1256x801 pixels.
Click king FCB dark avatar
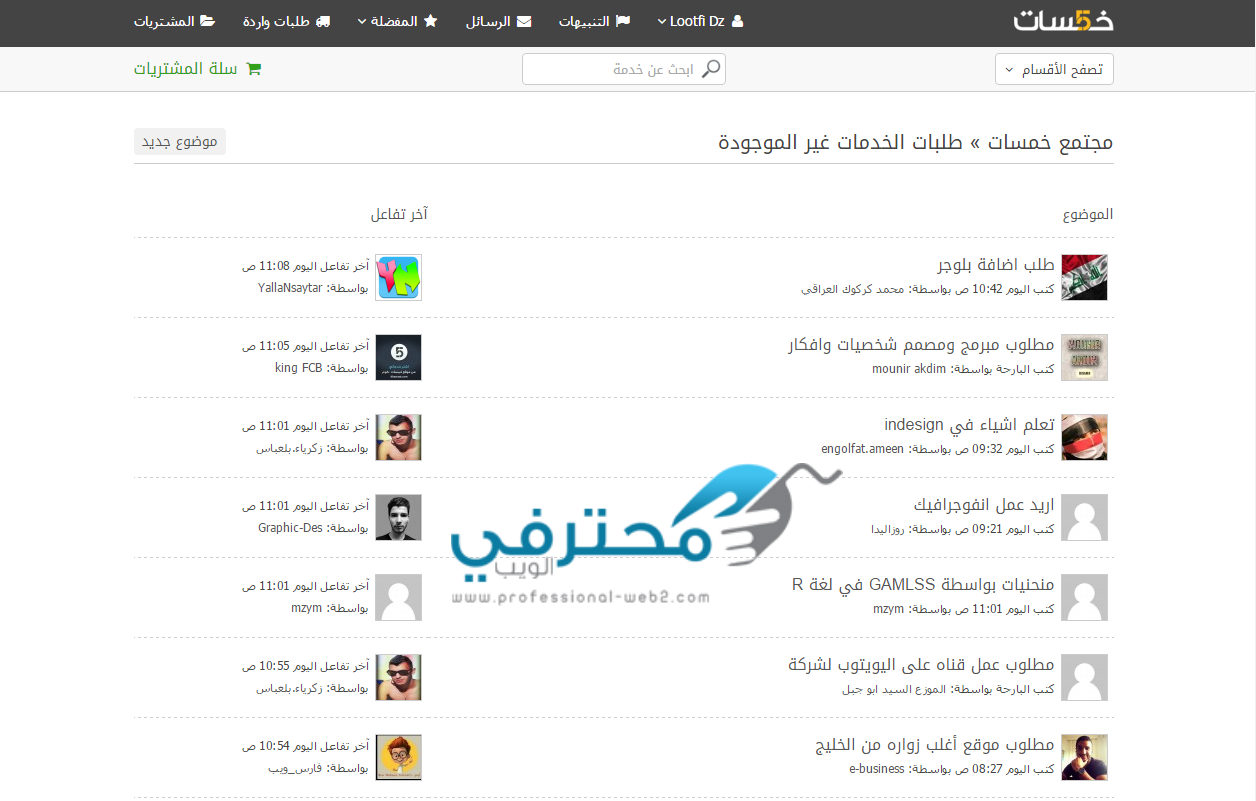(x=398, y=357)
